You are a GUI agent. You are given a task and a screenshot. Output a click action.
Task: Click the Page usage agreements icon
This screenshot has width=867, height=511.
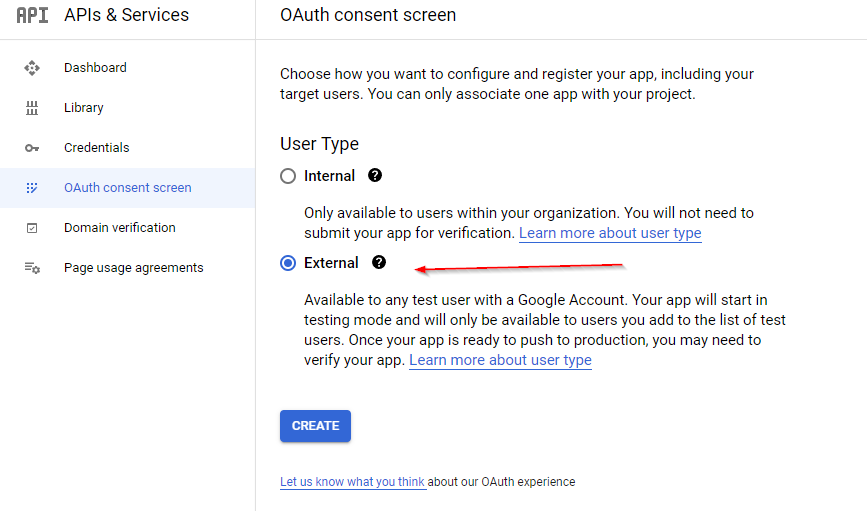pyautogui.click(x=32, y=268)
